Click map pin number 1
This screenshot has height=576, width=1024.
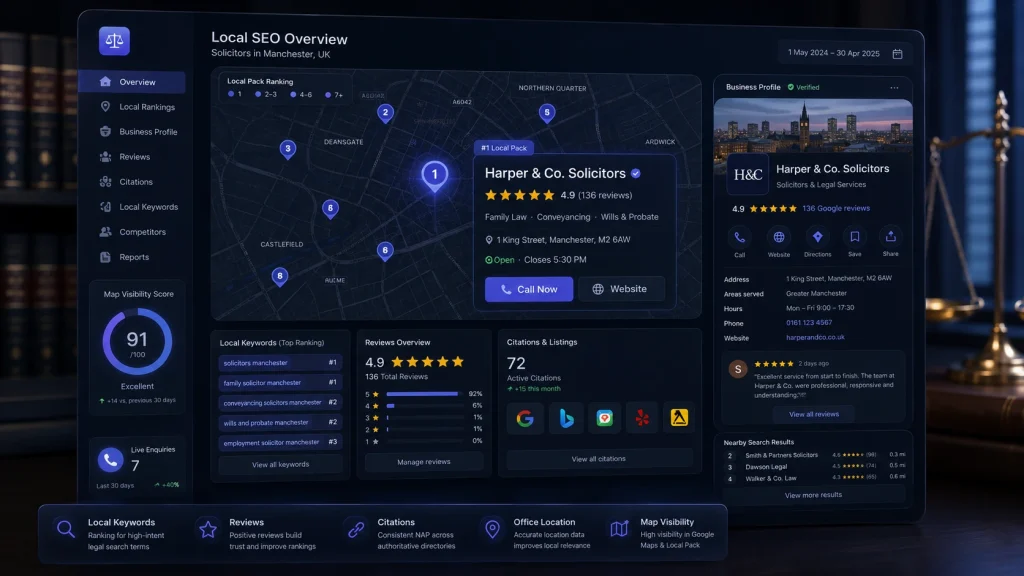[434, 176]
